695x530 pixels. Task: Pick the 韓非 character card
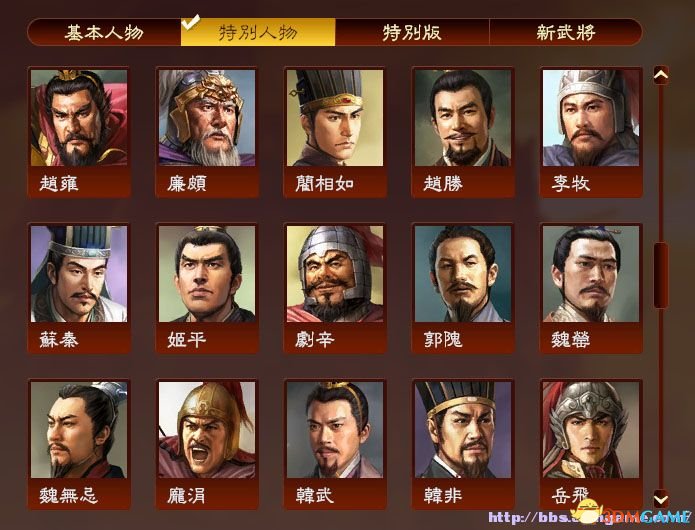[x=463, y=444]
